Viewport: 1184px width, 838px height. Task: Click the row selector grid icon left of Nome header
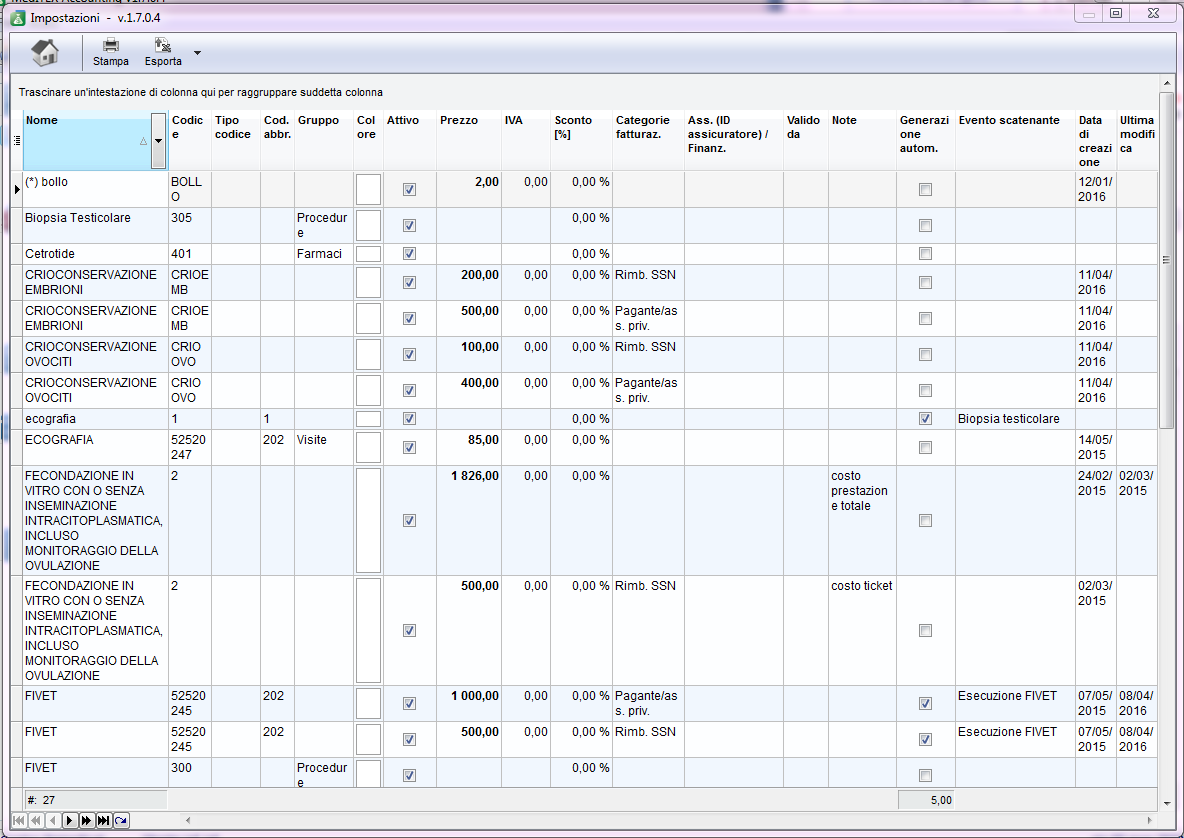point(17,140)
